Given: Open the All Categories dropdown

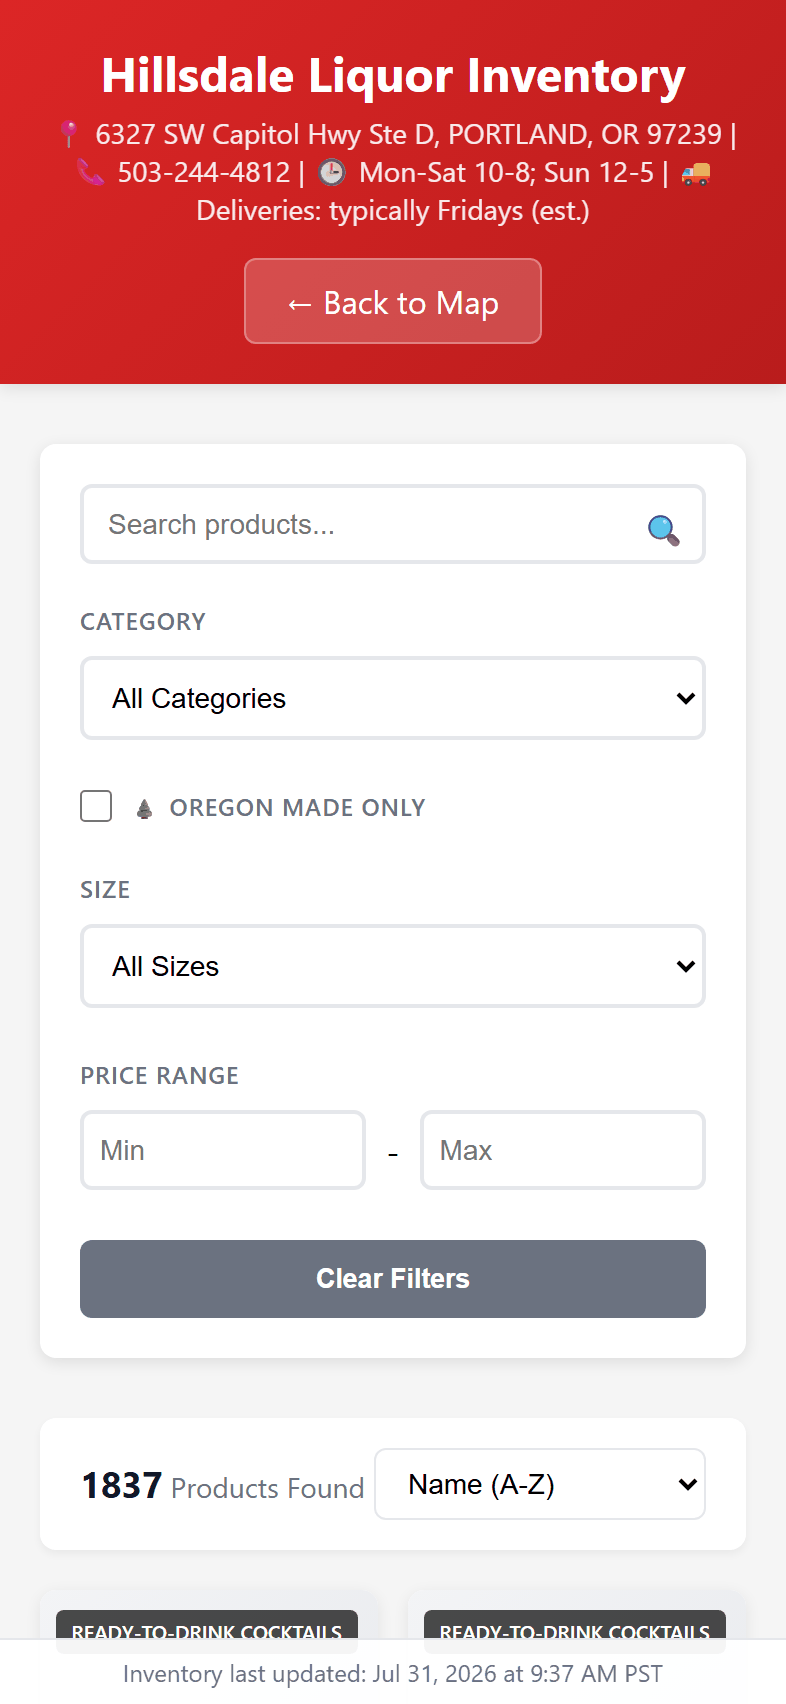Looking at the screenshot, I should tap(393, 698).
